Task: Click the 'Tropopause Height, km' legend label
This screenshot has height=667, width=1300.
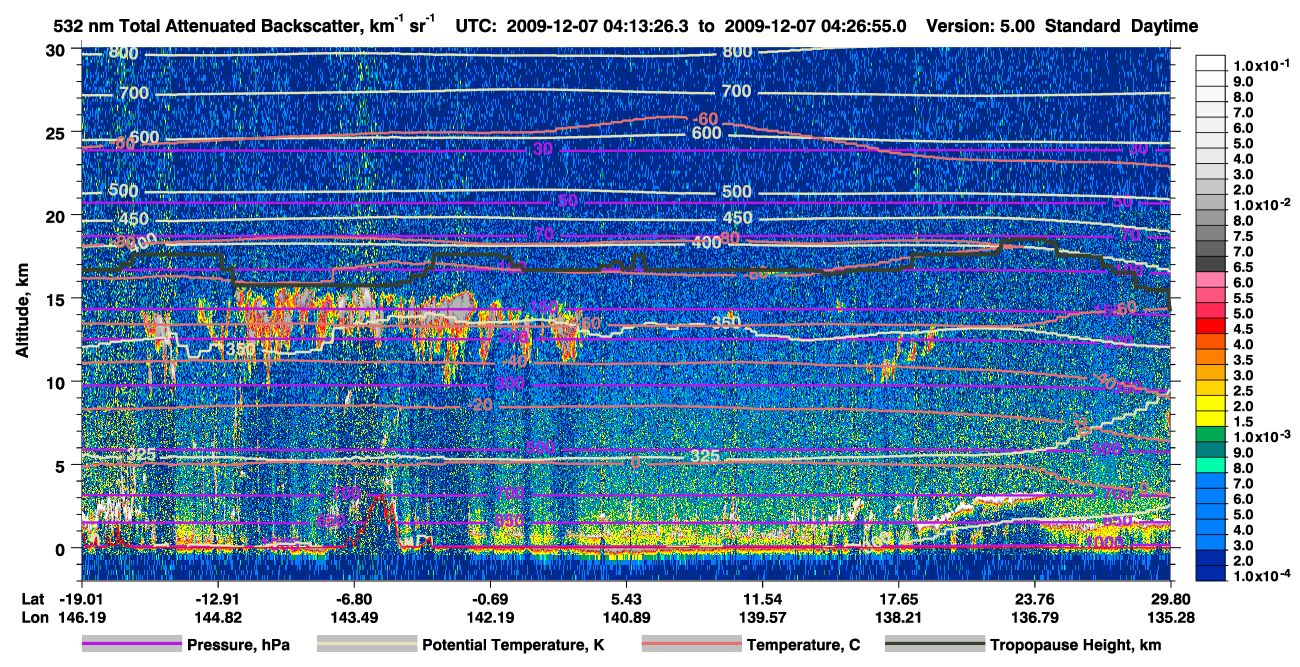Action: pyautogui.click(x=1076, y=645)
